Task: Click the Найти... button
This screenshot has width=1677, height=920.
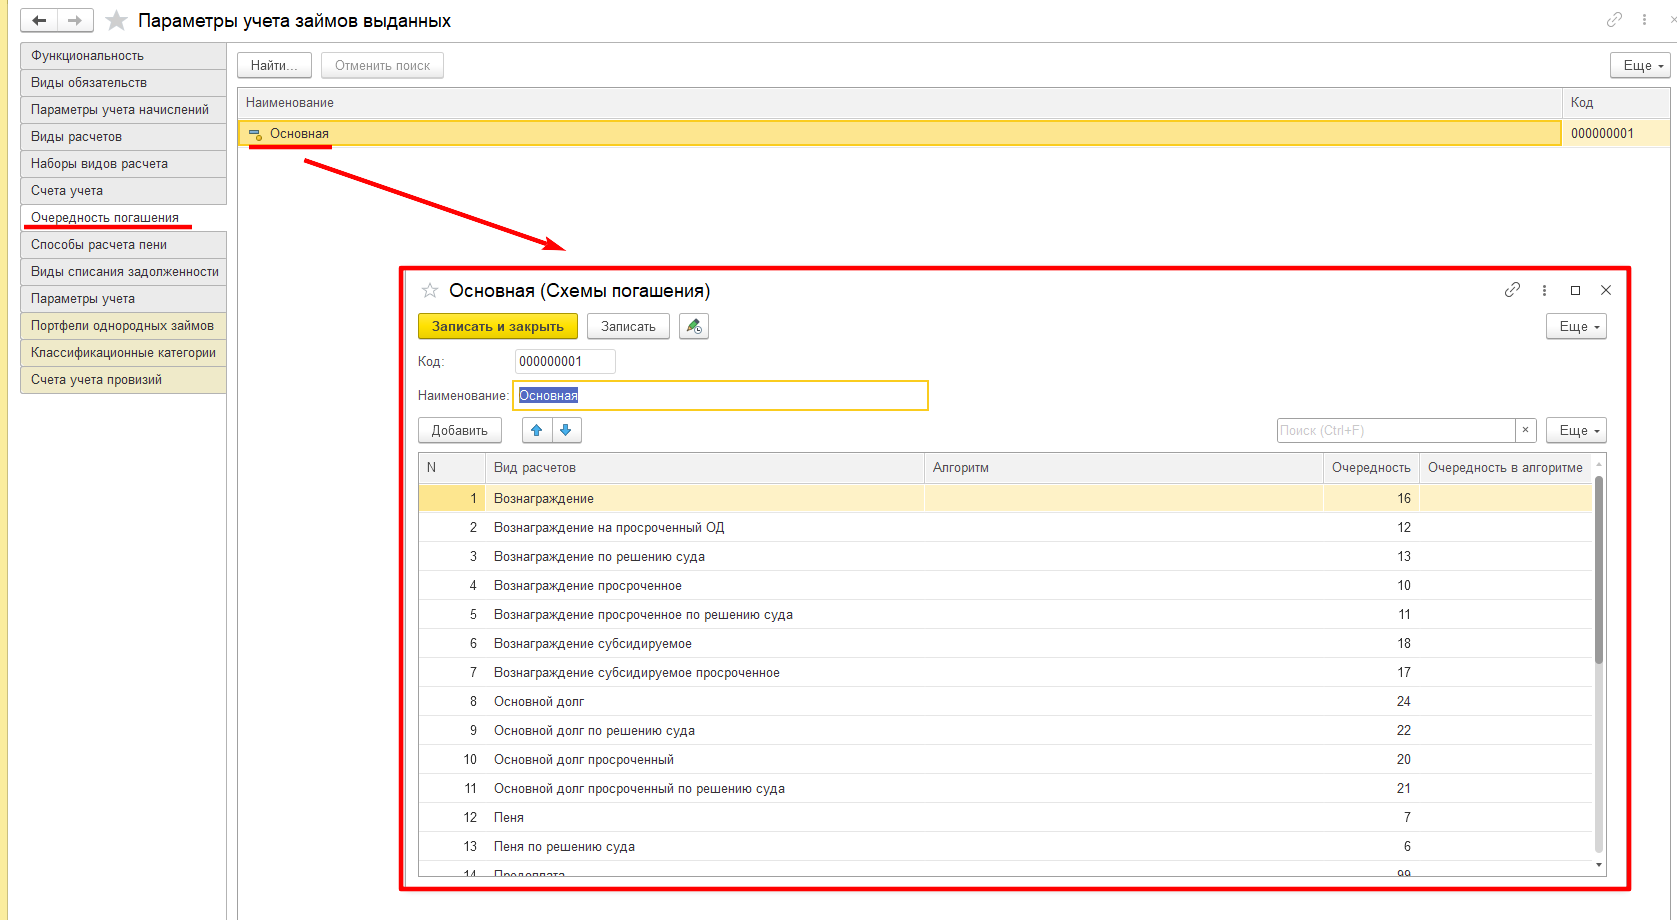Action: 274,65
